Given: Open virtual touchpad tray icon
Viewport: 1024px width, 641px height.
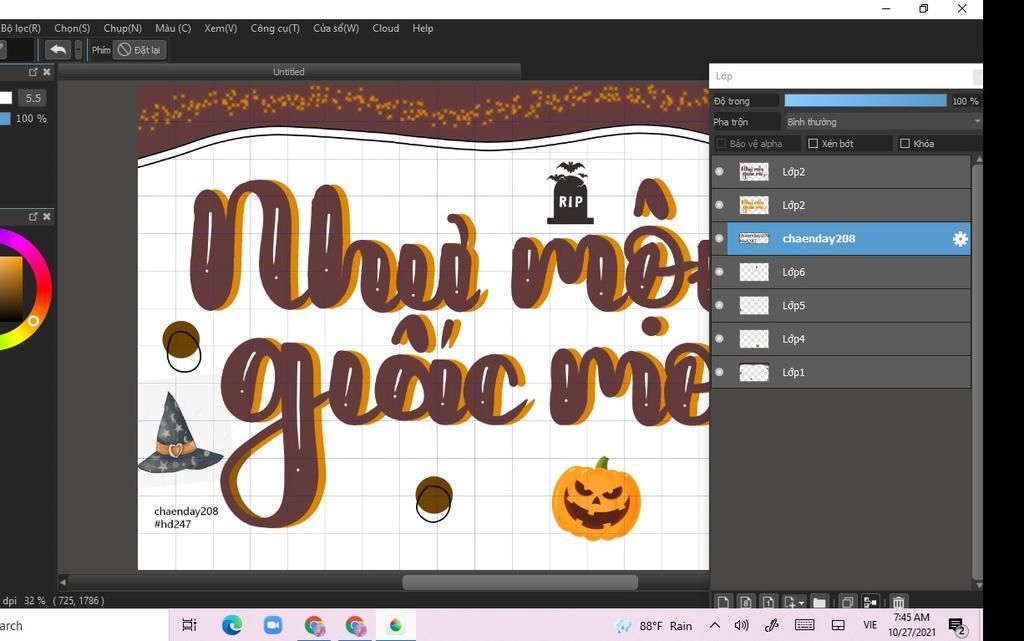Looking at the screenshot, I should (x=838, y=625).
